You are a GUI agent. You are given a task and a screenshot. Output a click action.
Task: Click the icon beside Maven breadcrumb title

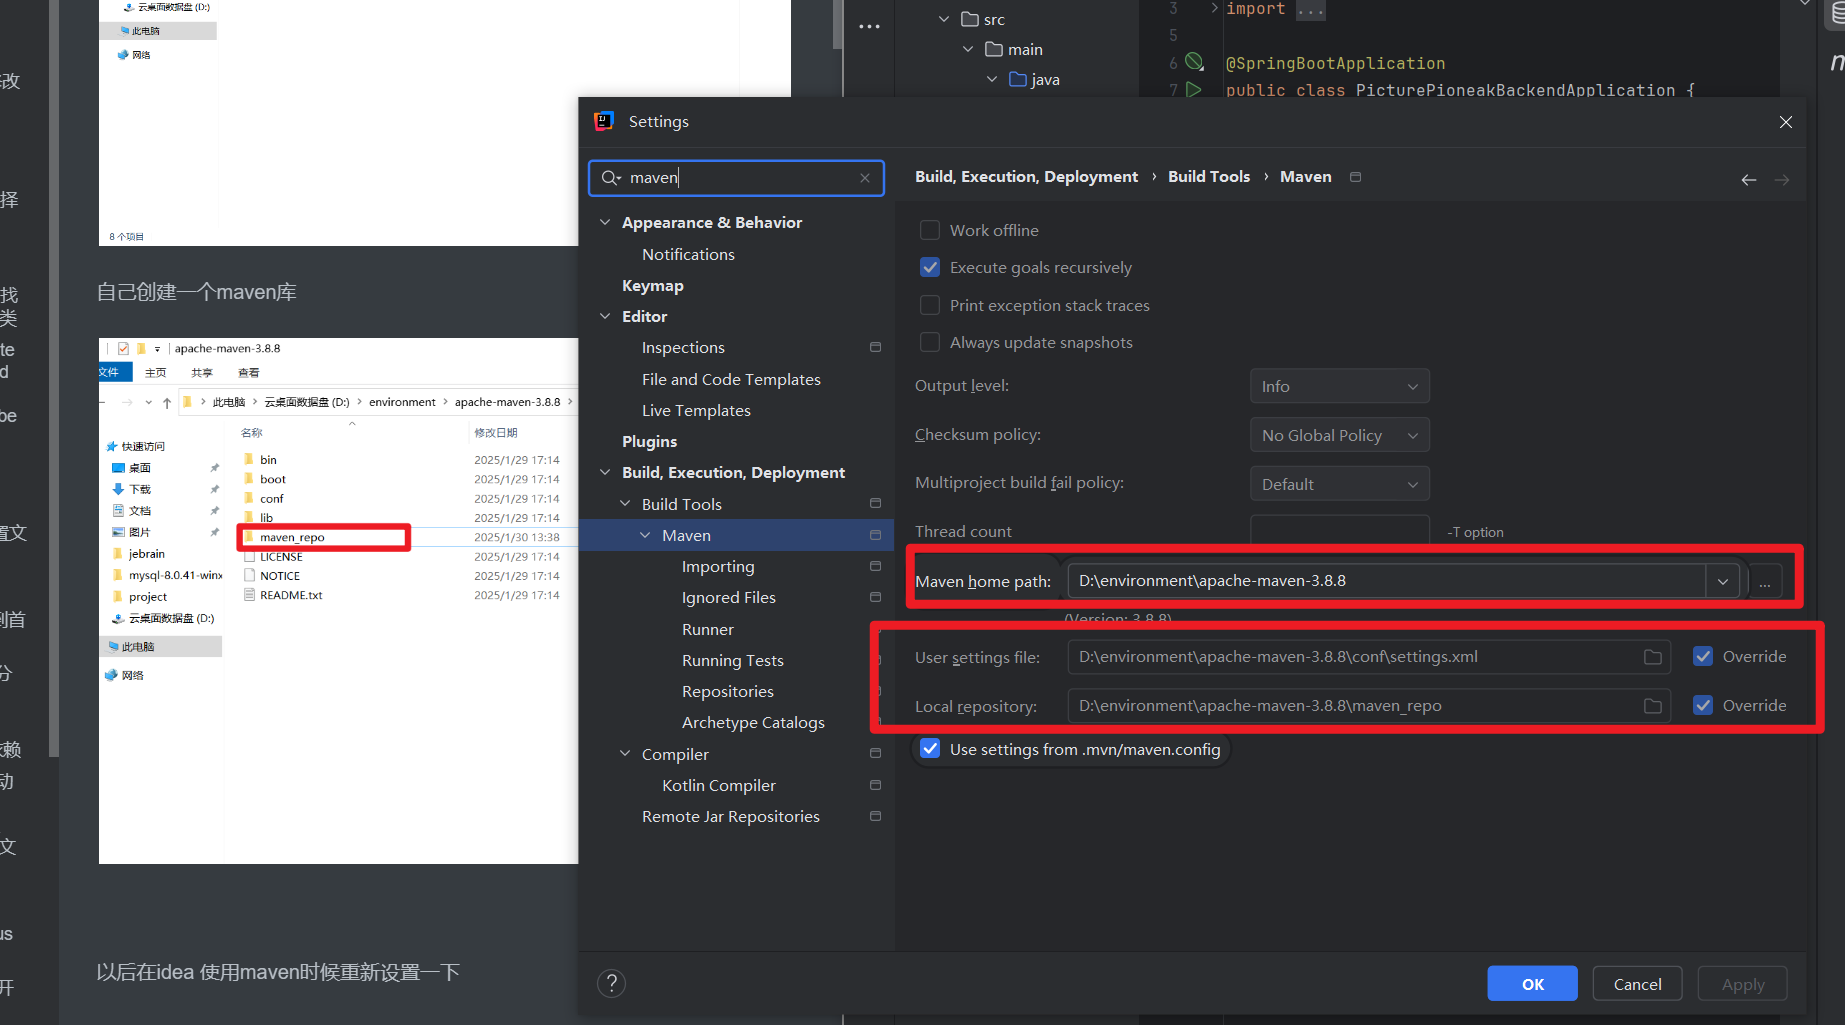click(1356, 177)
